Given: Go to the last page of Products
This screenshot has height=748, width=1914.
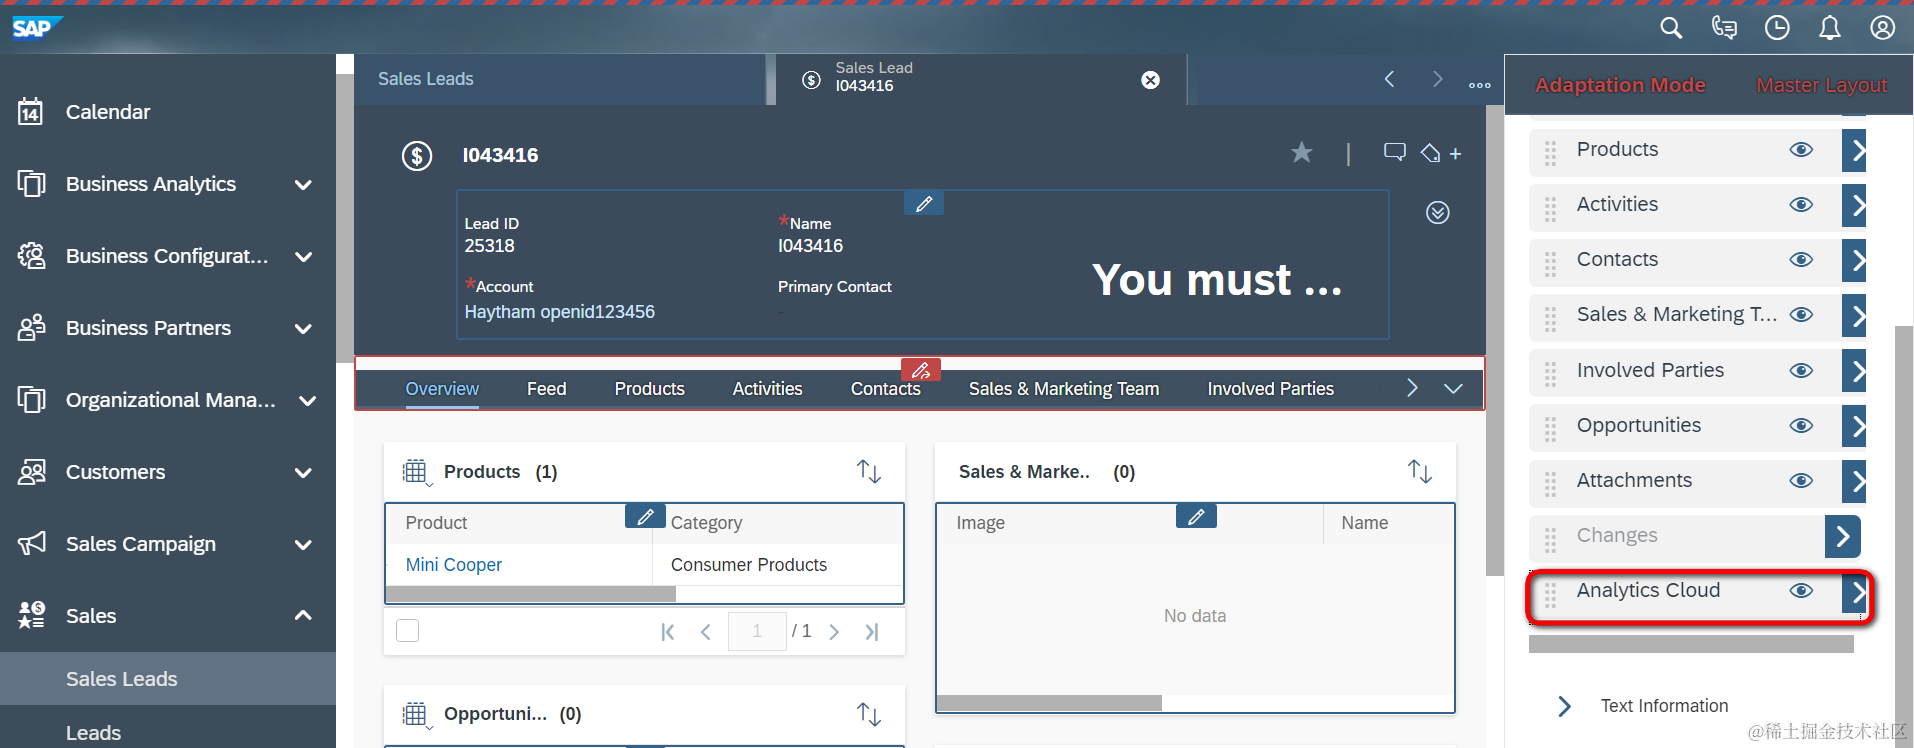Looking at the screenshot, I should pyautogui.click(x=872, y=632).
